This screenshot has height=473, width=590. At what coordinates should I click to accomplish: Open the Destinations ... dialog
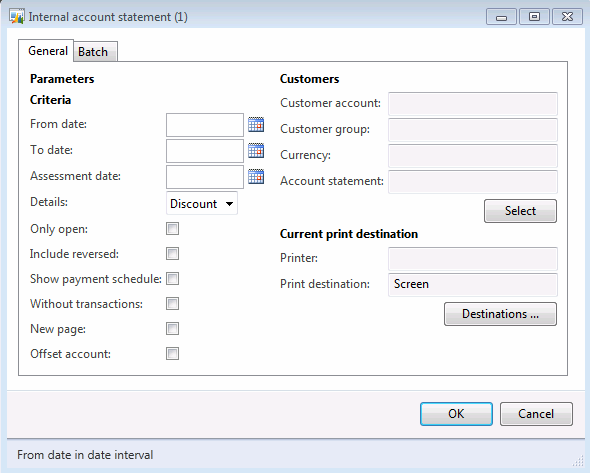click(500, 314)
